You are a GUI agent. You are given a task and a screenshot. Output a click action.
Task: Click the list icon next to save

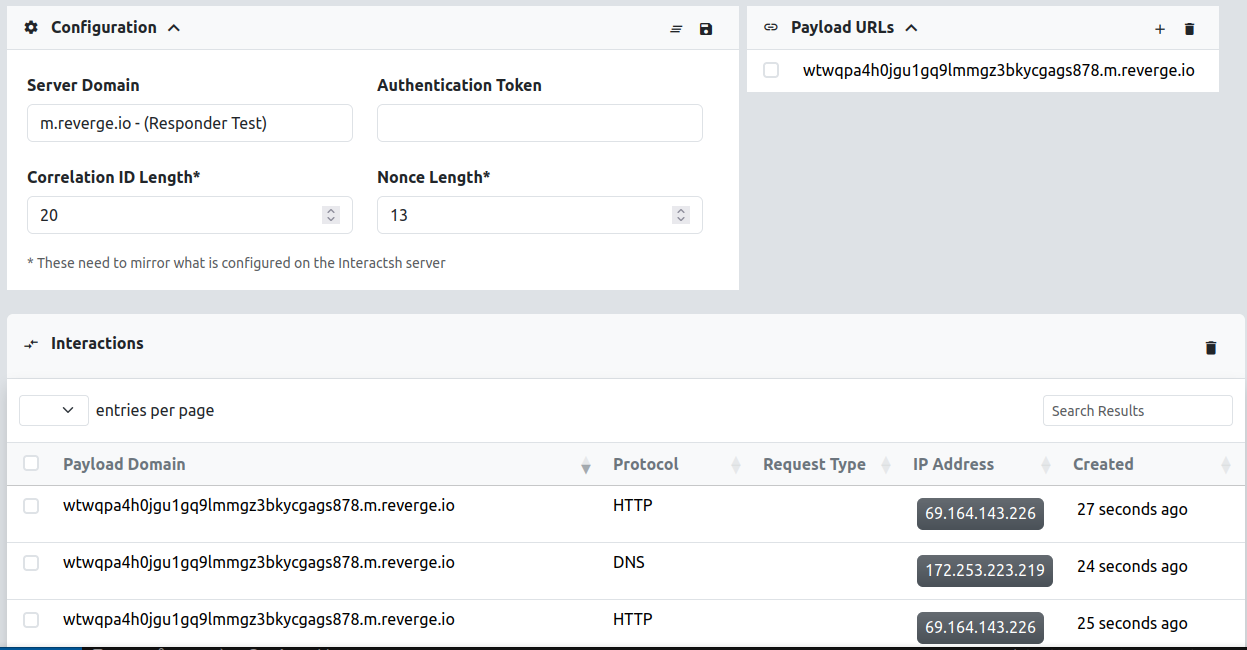point(677,29)
